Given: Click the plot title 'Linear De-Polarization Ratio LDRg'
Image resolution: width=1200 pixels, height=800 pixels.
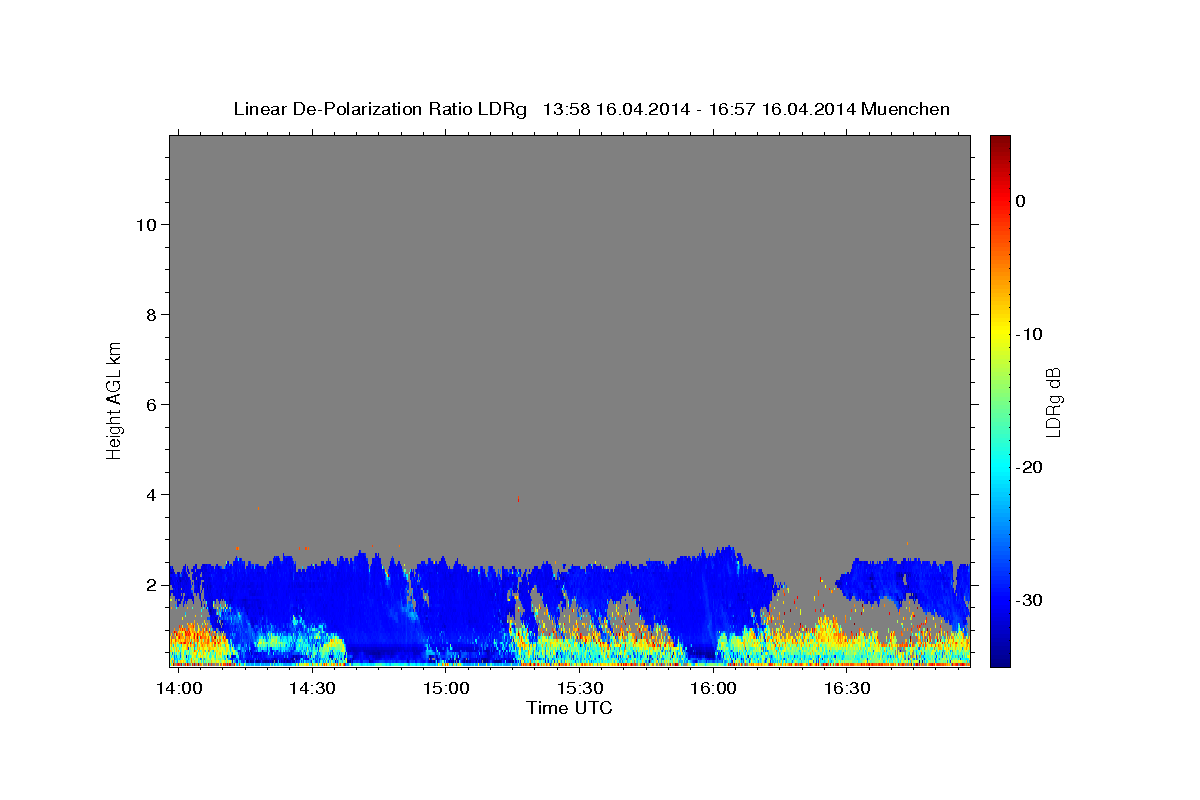Looking at the screenshot, I should (380, 109).
